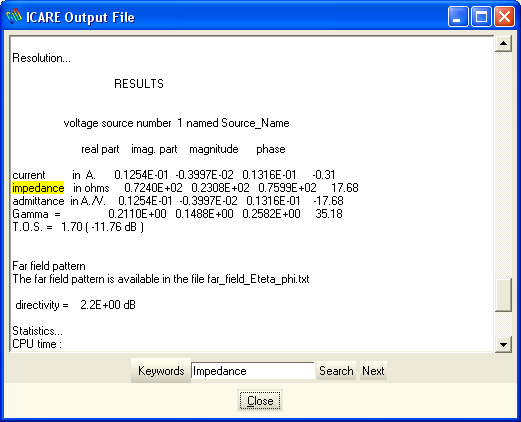Click the Gamma result row

coord(177,214)
